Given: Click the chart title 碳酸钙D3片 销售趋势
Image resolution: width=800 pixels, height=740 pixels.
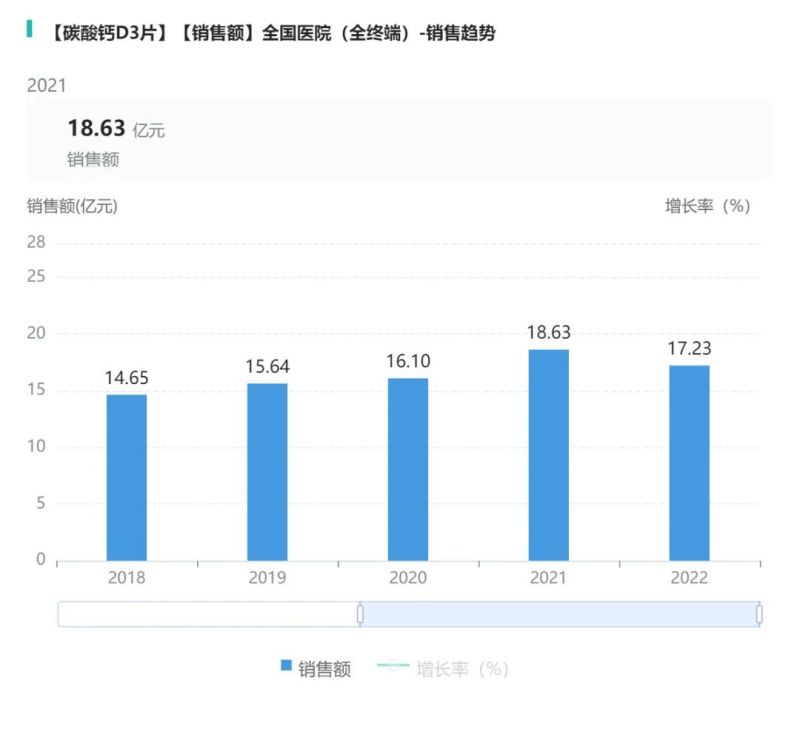Looking at the screenshot, I should coord(270,33).
